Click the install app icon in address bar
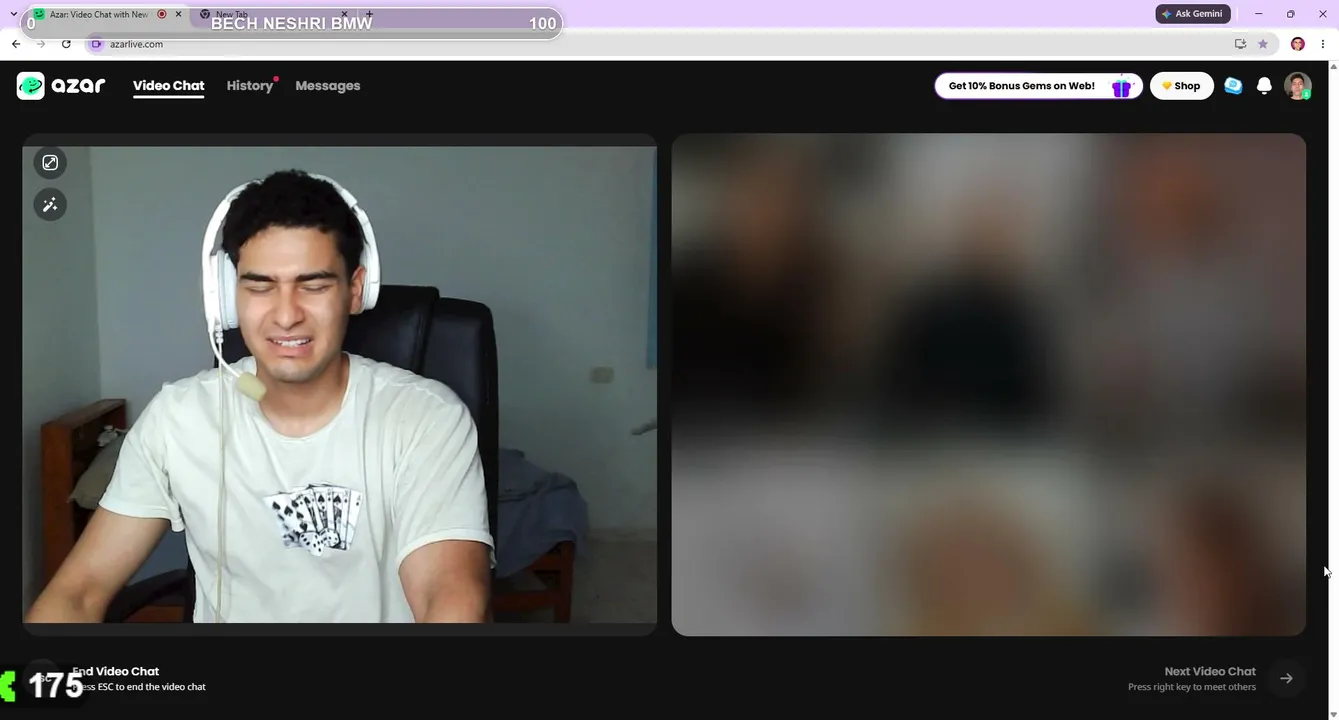The image size is (1339, 720). coord(1240,44)
